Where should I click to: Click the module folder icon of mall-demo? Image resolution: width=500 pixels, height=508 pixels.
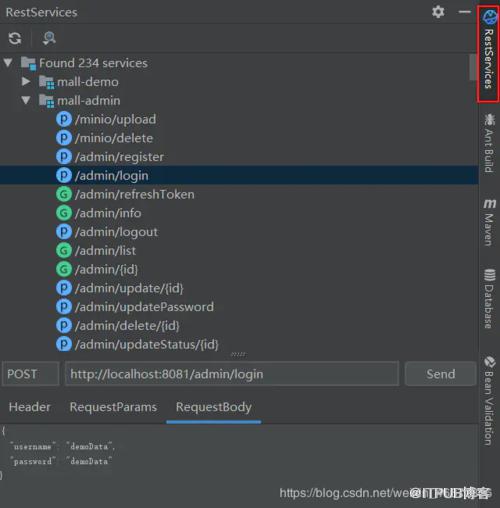point(46,82)
